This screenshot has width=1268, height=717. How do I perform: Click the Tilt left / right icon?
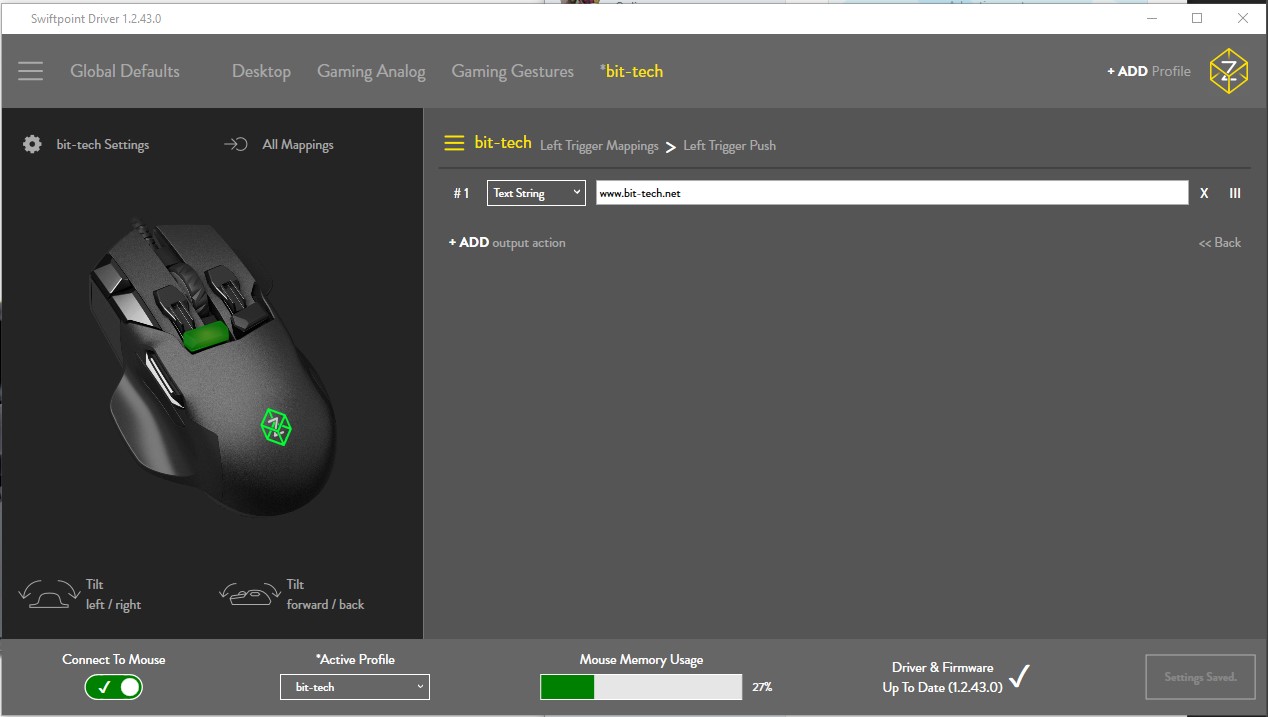point(49,594)
